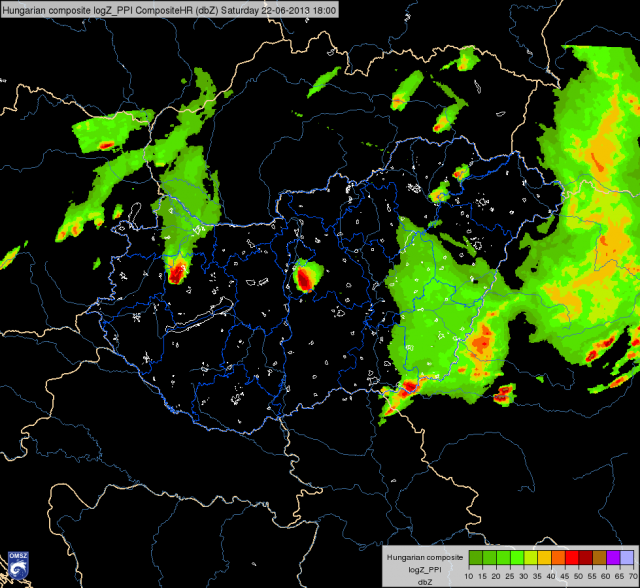The height and width of the screenshot is (588, 640).
Task: Click the 'dbZ' unit label in the legend
Action: 425,582
